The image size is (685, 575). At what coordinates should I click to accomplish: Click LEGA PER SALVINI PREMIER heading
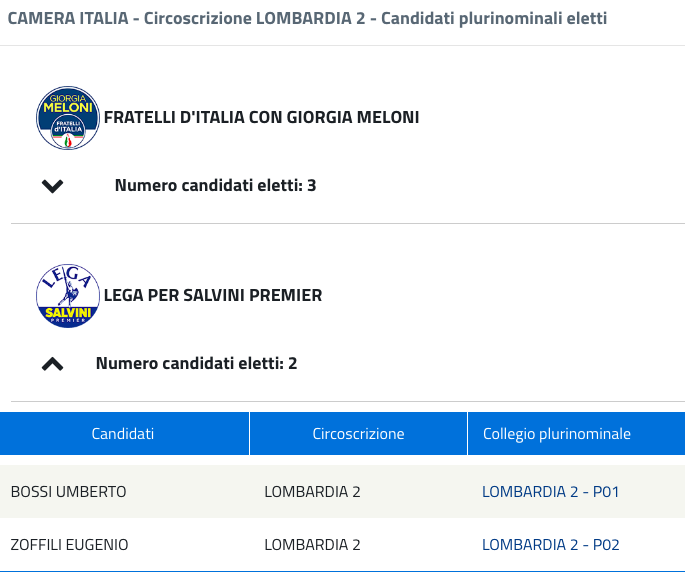213,295
